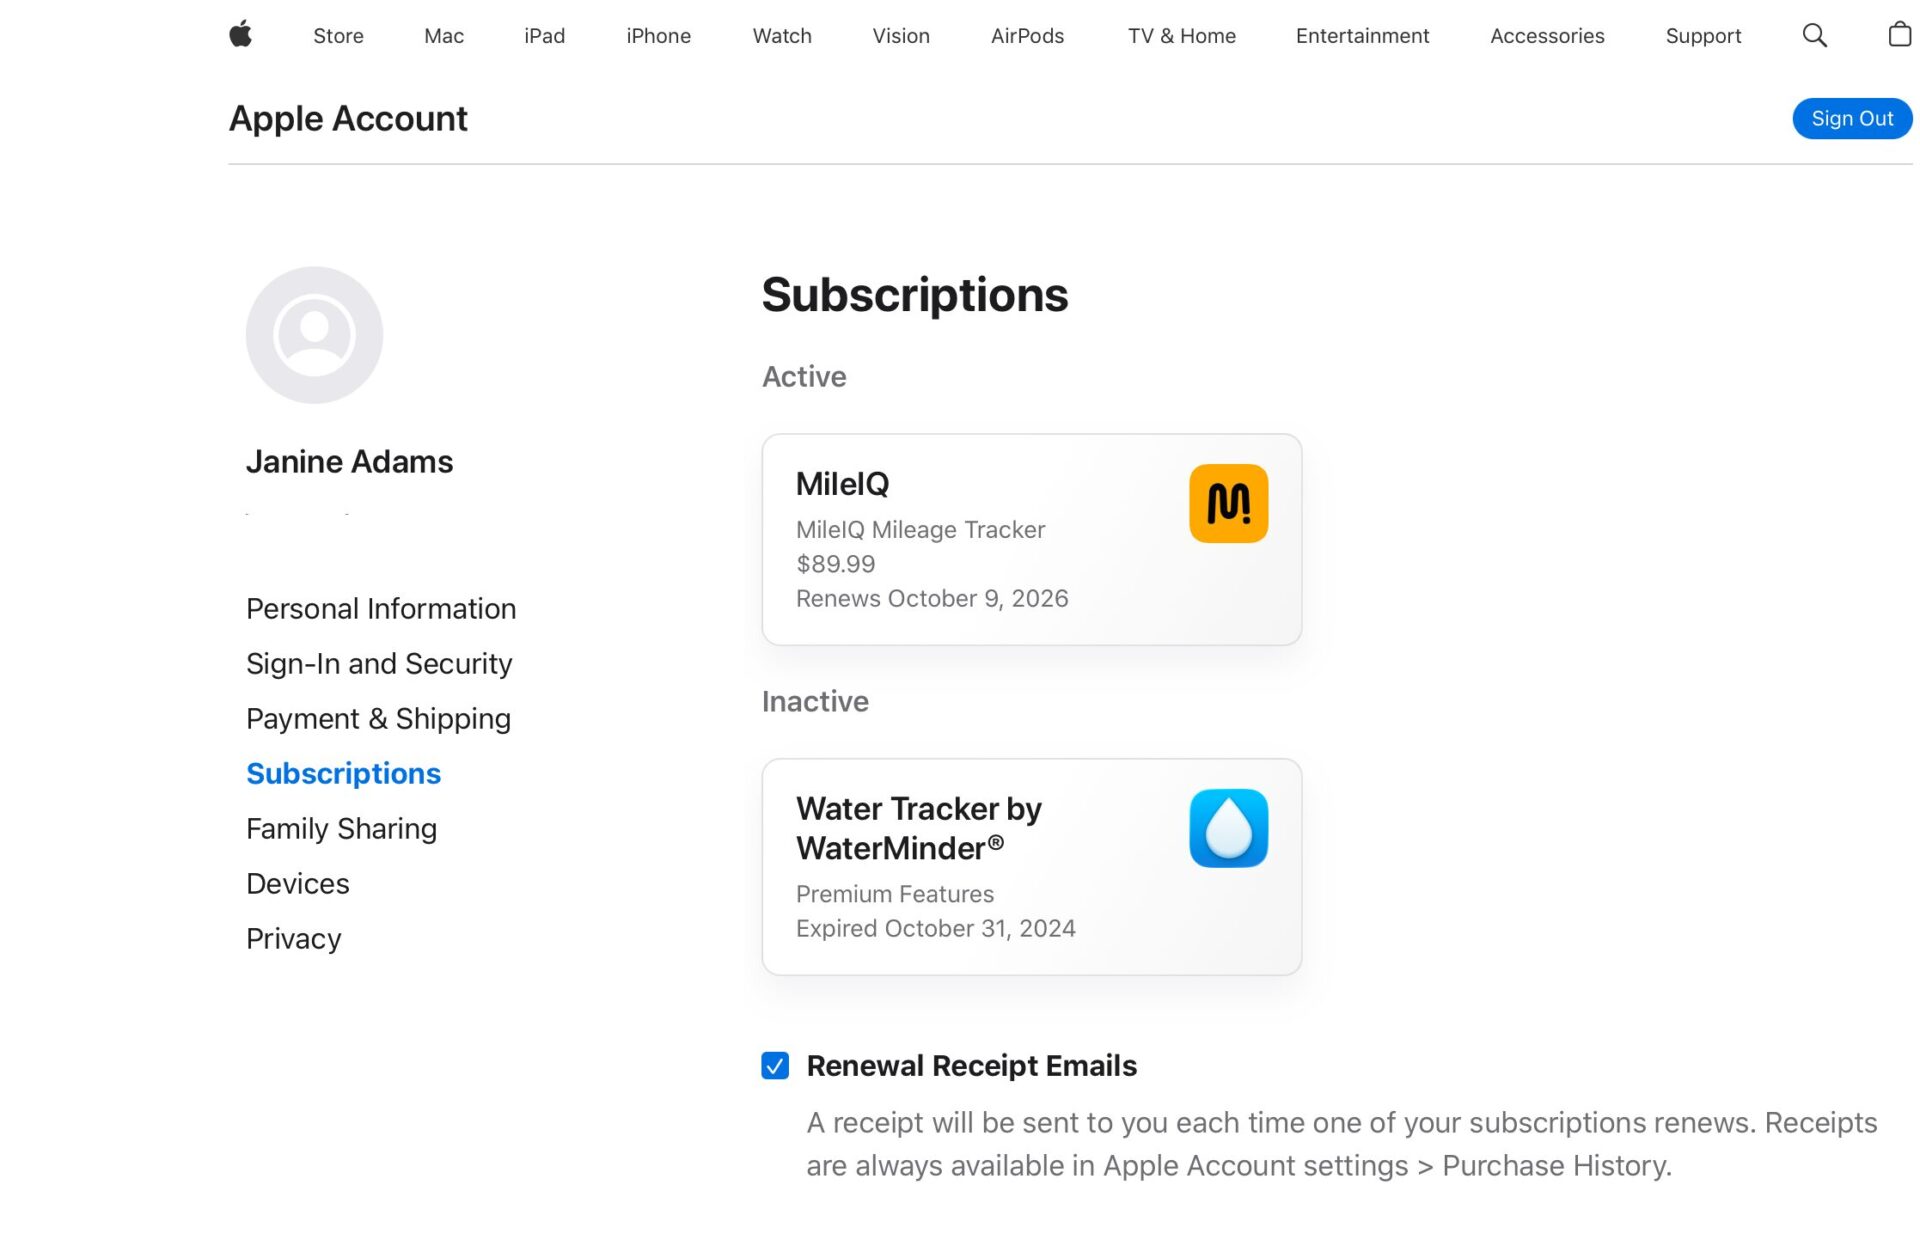Click the shopping bag icon
Image resolution: width=1920 pixels, height=1246 pixels.
[1897, 35]
